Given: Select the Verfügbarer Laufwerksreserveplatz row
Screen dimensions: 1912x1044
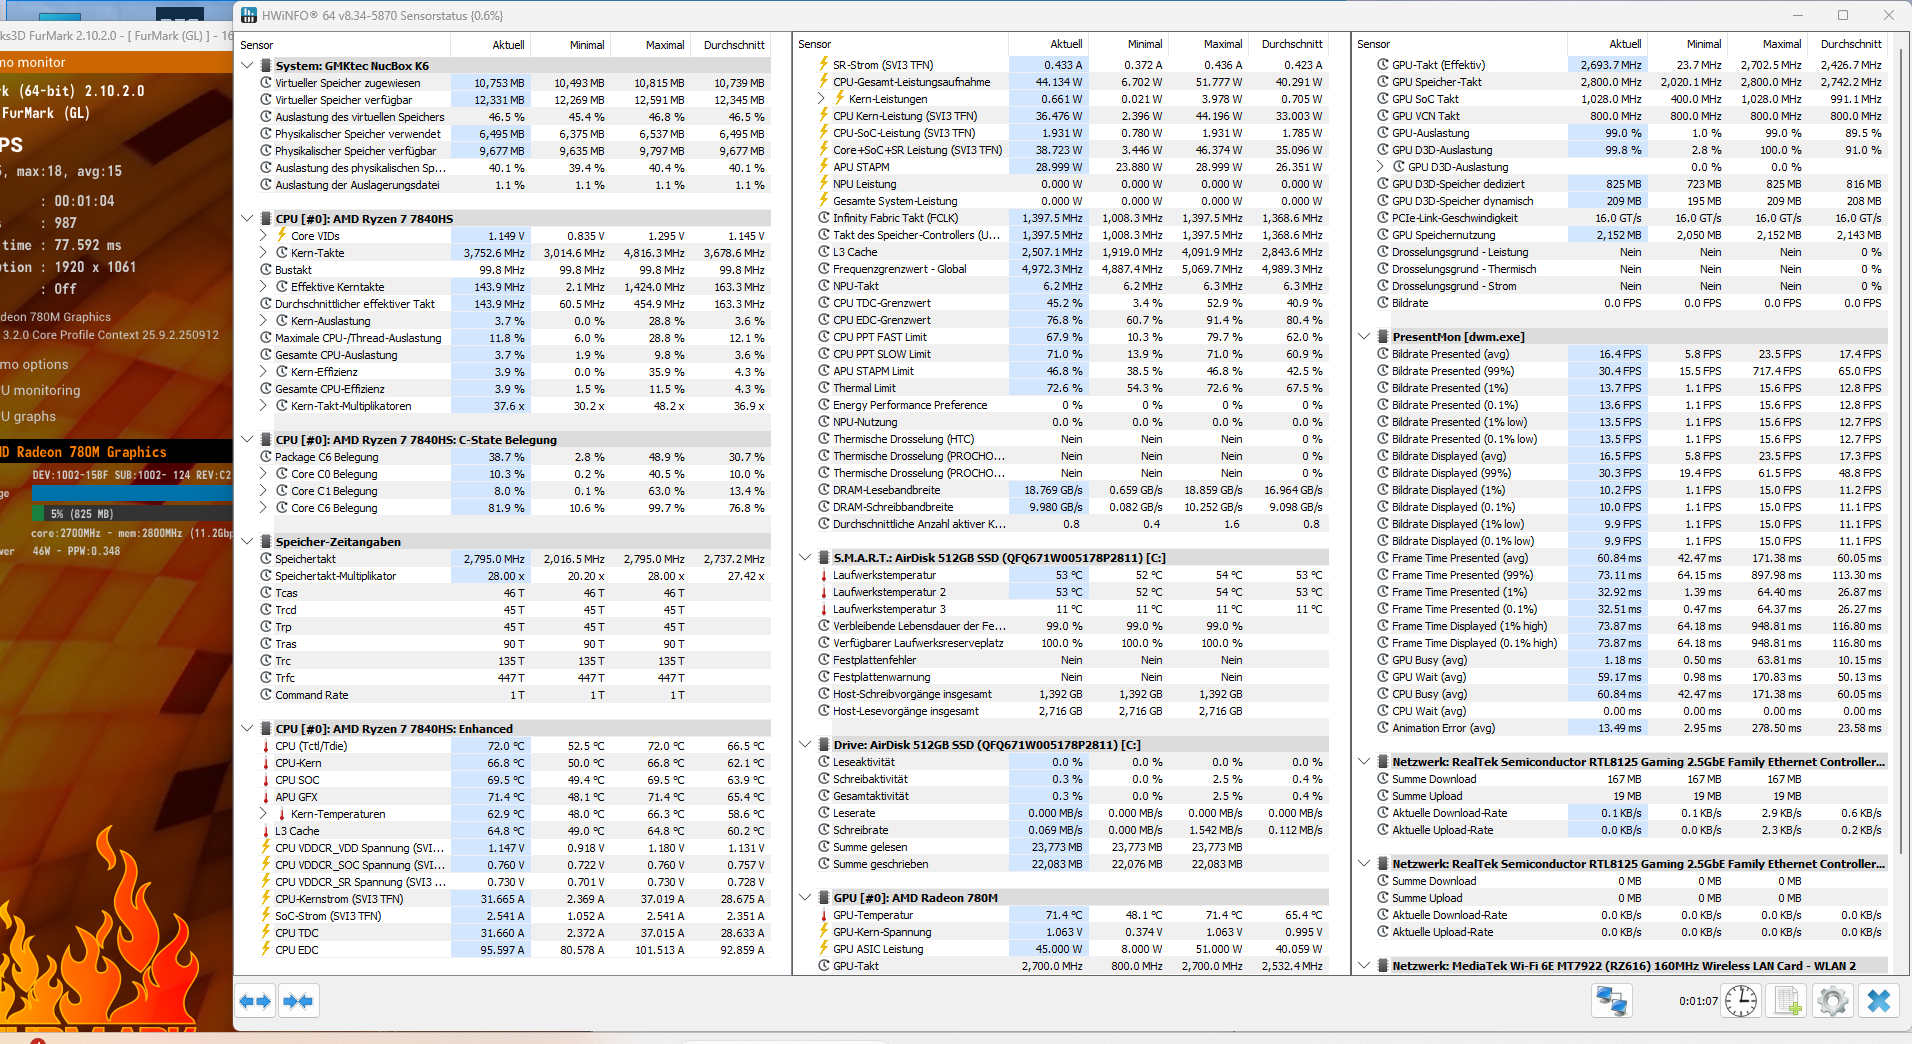Looking at the screenshot, I should coord(1071,643).
